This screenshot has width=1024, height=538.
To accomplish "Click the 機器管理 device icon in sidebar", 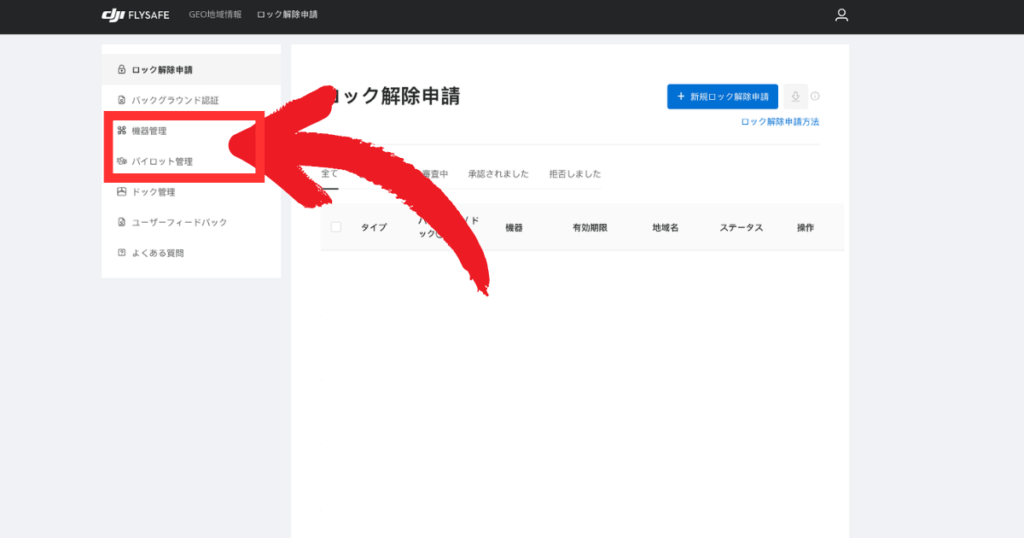I will click(x=122, y=131).
